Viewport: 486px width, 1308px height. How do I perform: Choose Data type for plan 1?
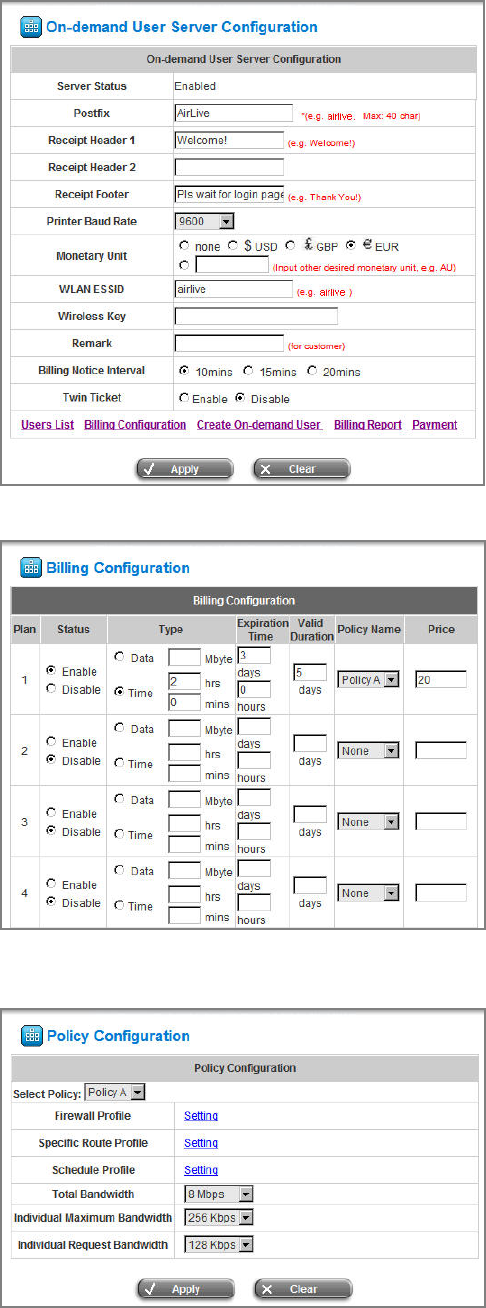[121, 657]
